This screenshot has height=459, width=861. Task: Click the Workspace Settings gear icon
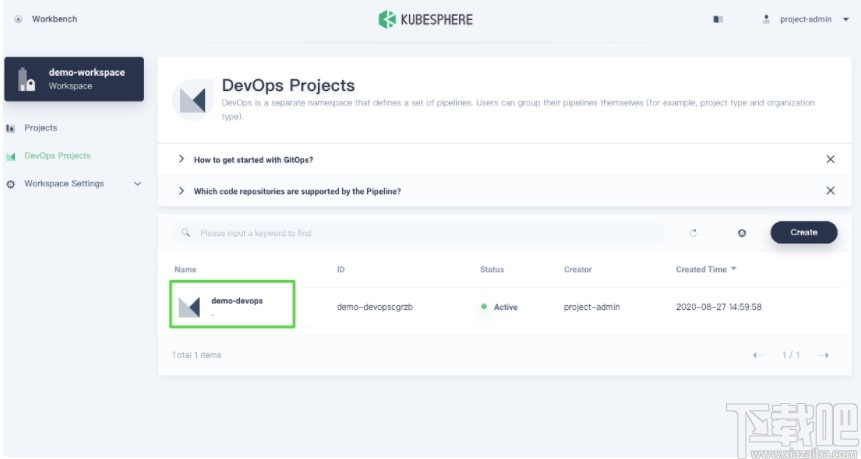tap(11, 184)
